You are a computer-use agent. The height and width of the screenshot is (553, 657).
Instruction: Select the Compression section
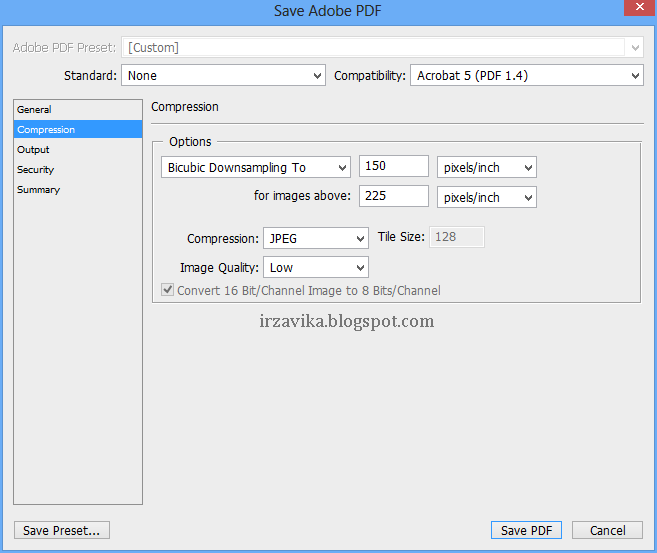(x=78, y=129)
